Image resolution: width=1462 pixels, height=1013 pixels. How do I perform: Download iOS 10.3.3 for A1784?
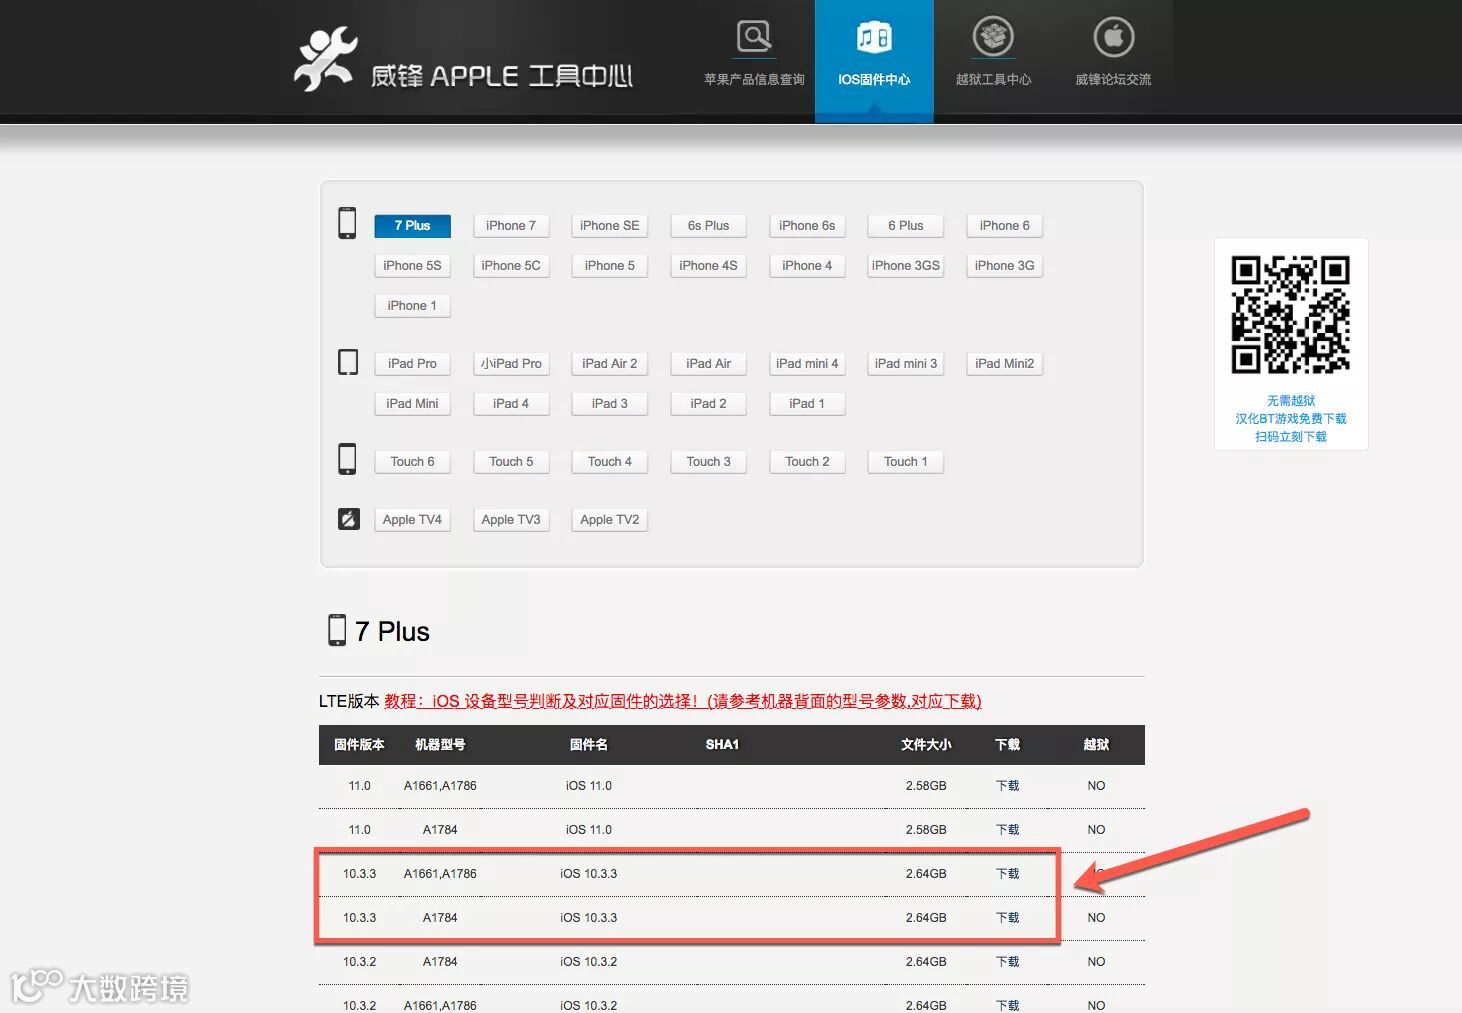pyautogui.click(x=1007, y=918)
